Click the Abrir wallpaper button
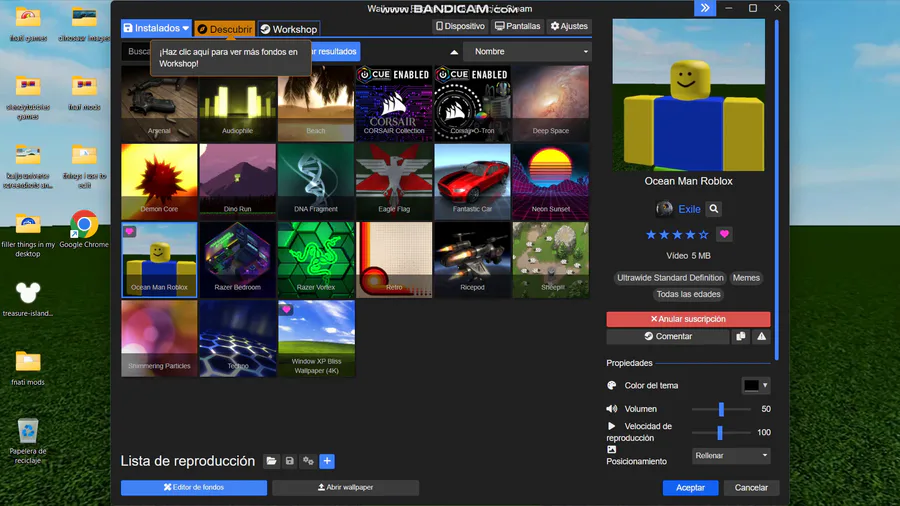The height and width of the screenshot is (506, 900). [346, 488]
